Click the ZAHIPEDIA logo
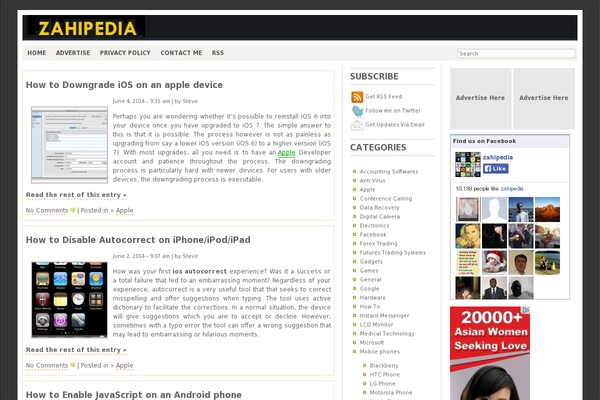The width and height of the screenshot is (600, 400). 87,28
